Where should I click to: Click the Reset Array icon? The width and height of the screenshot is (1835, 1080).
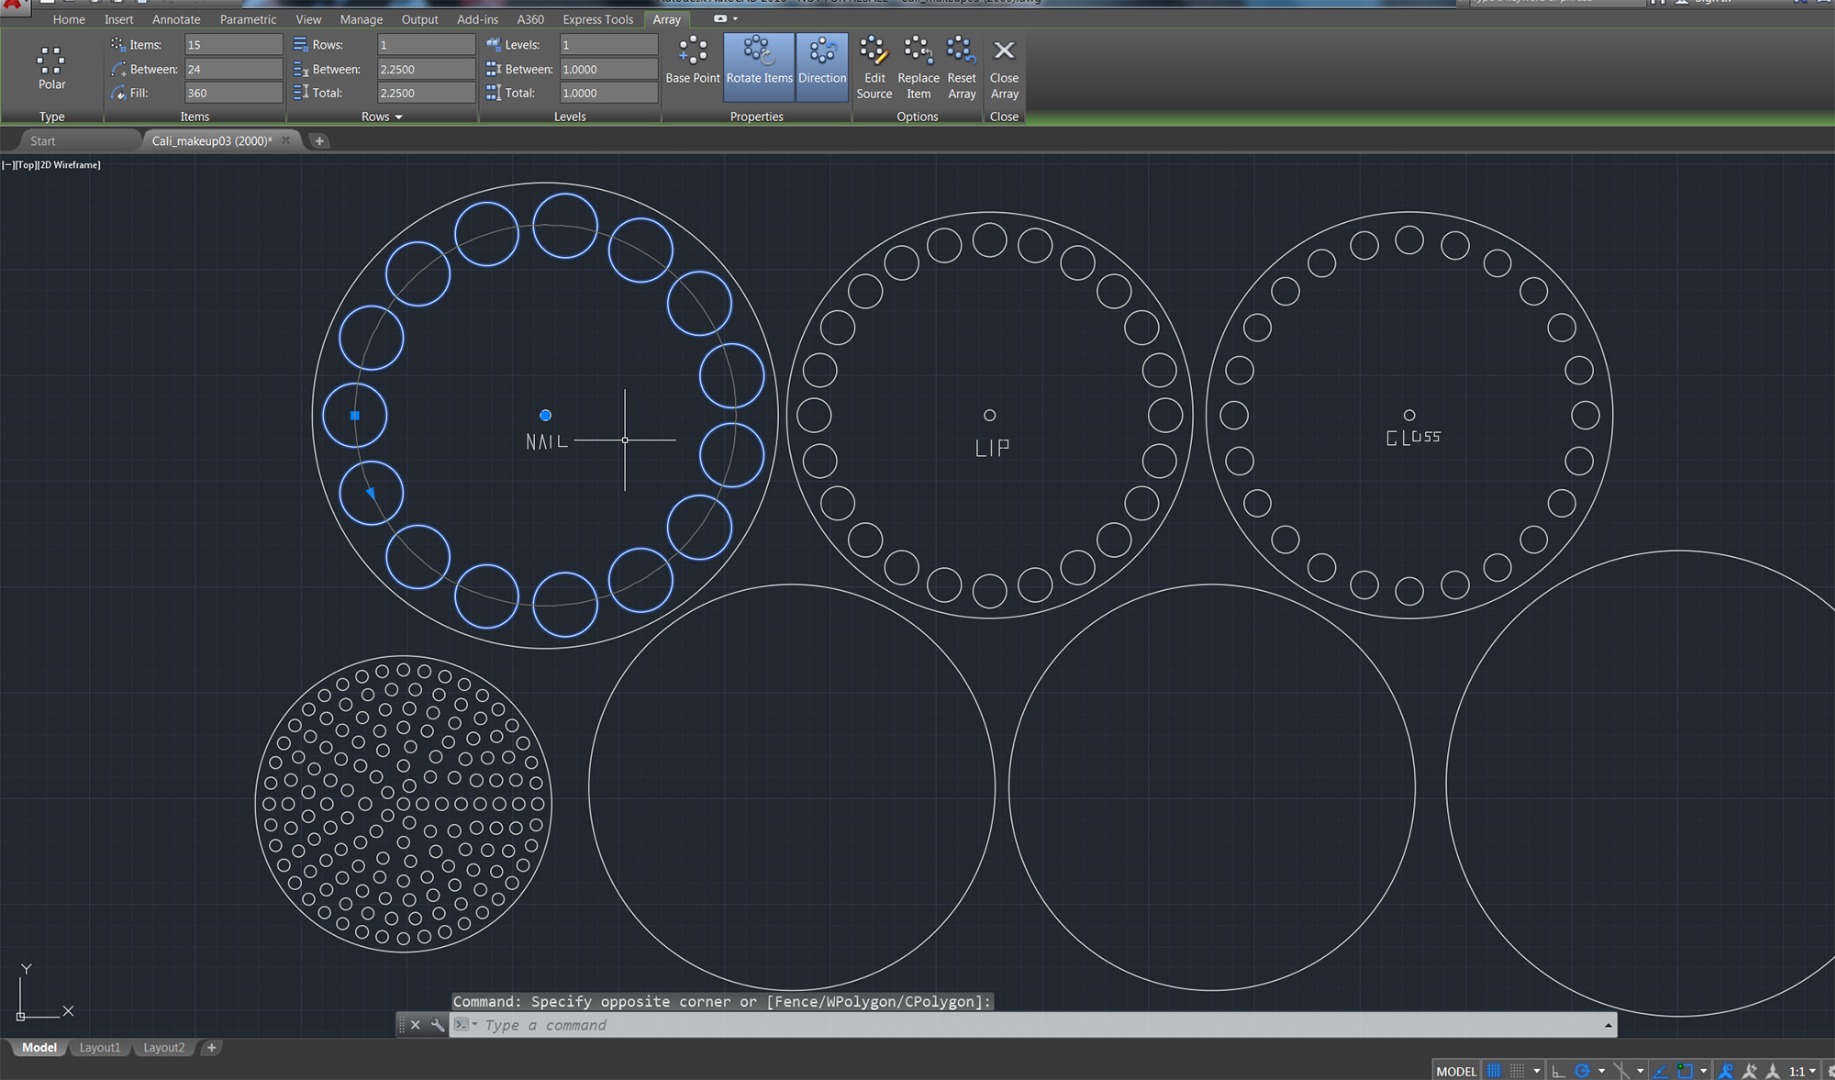click(x=961, y=51)
